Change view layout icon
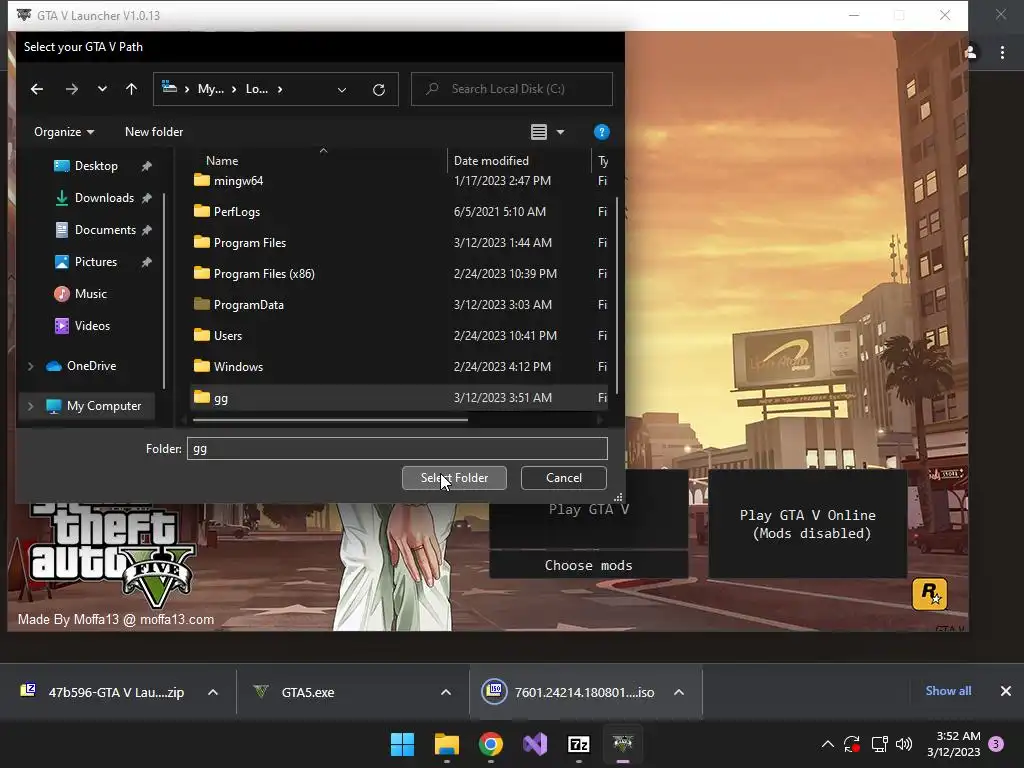Image resolution: width=1024 pixels, height=768 pixels. coord(539,132)
